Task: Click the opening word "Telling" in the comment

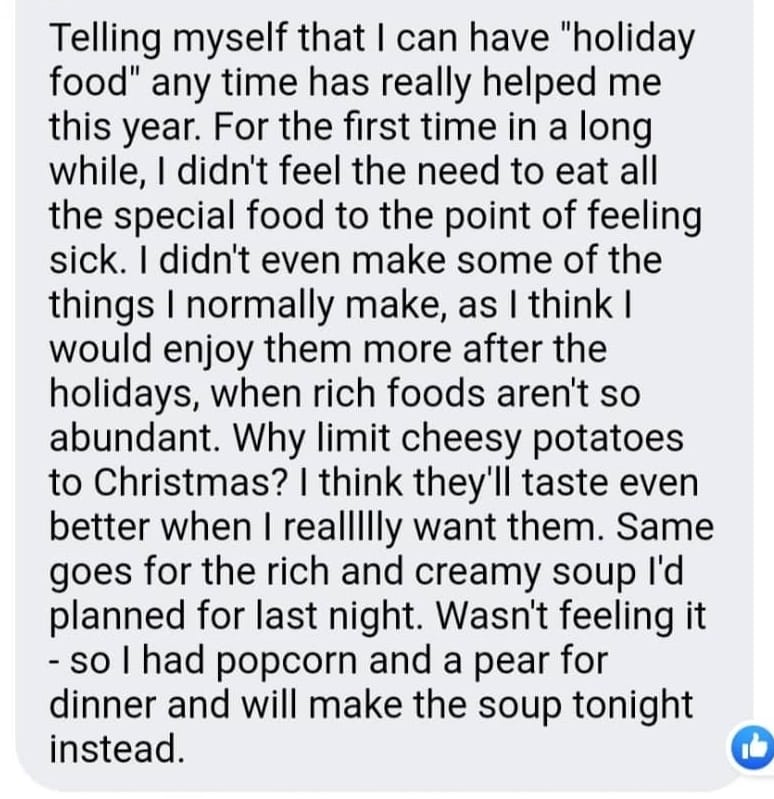Action: (x=104, y=40)
